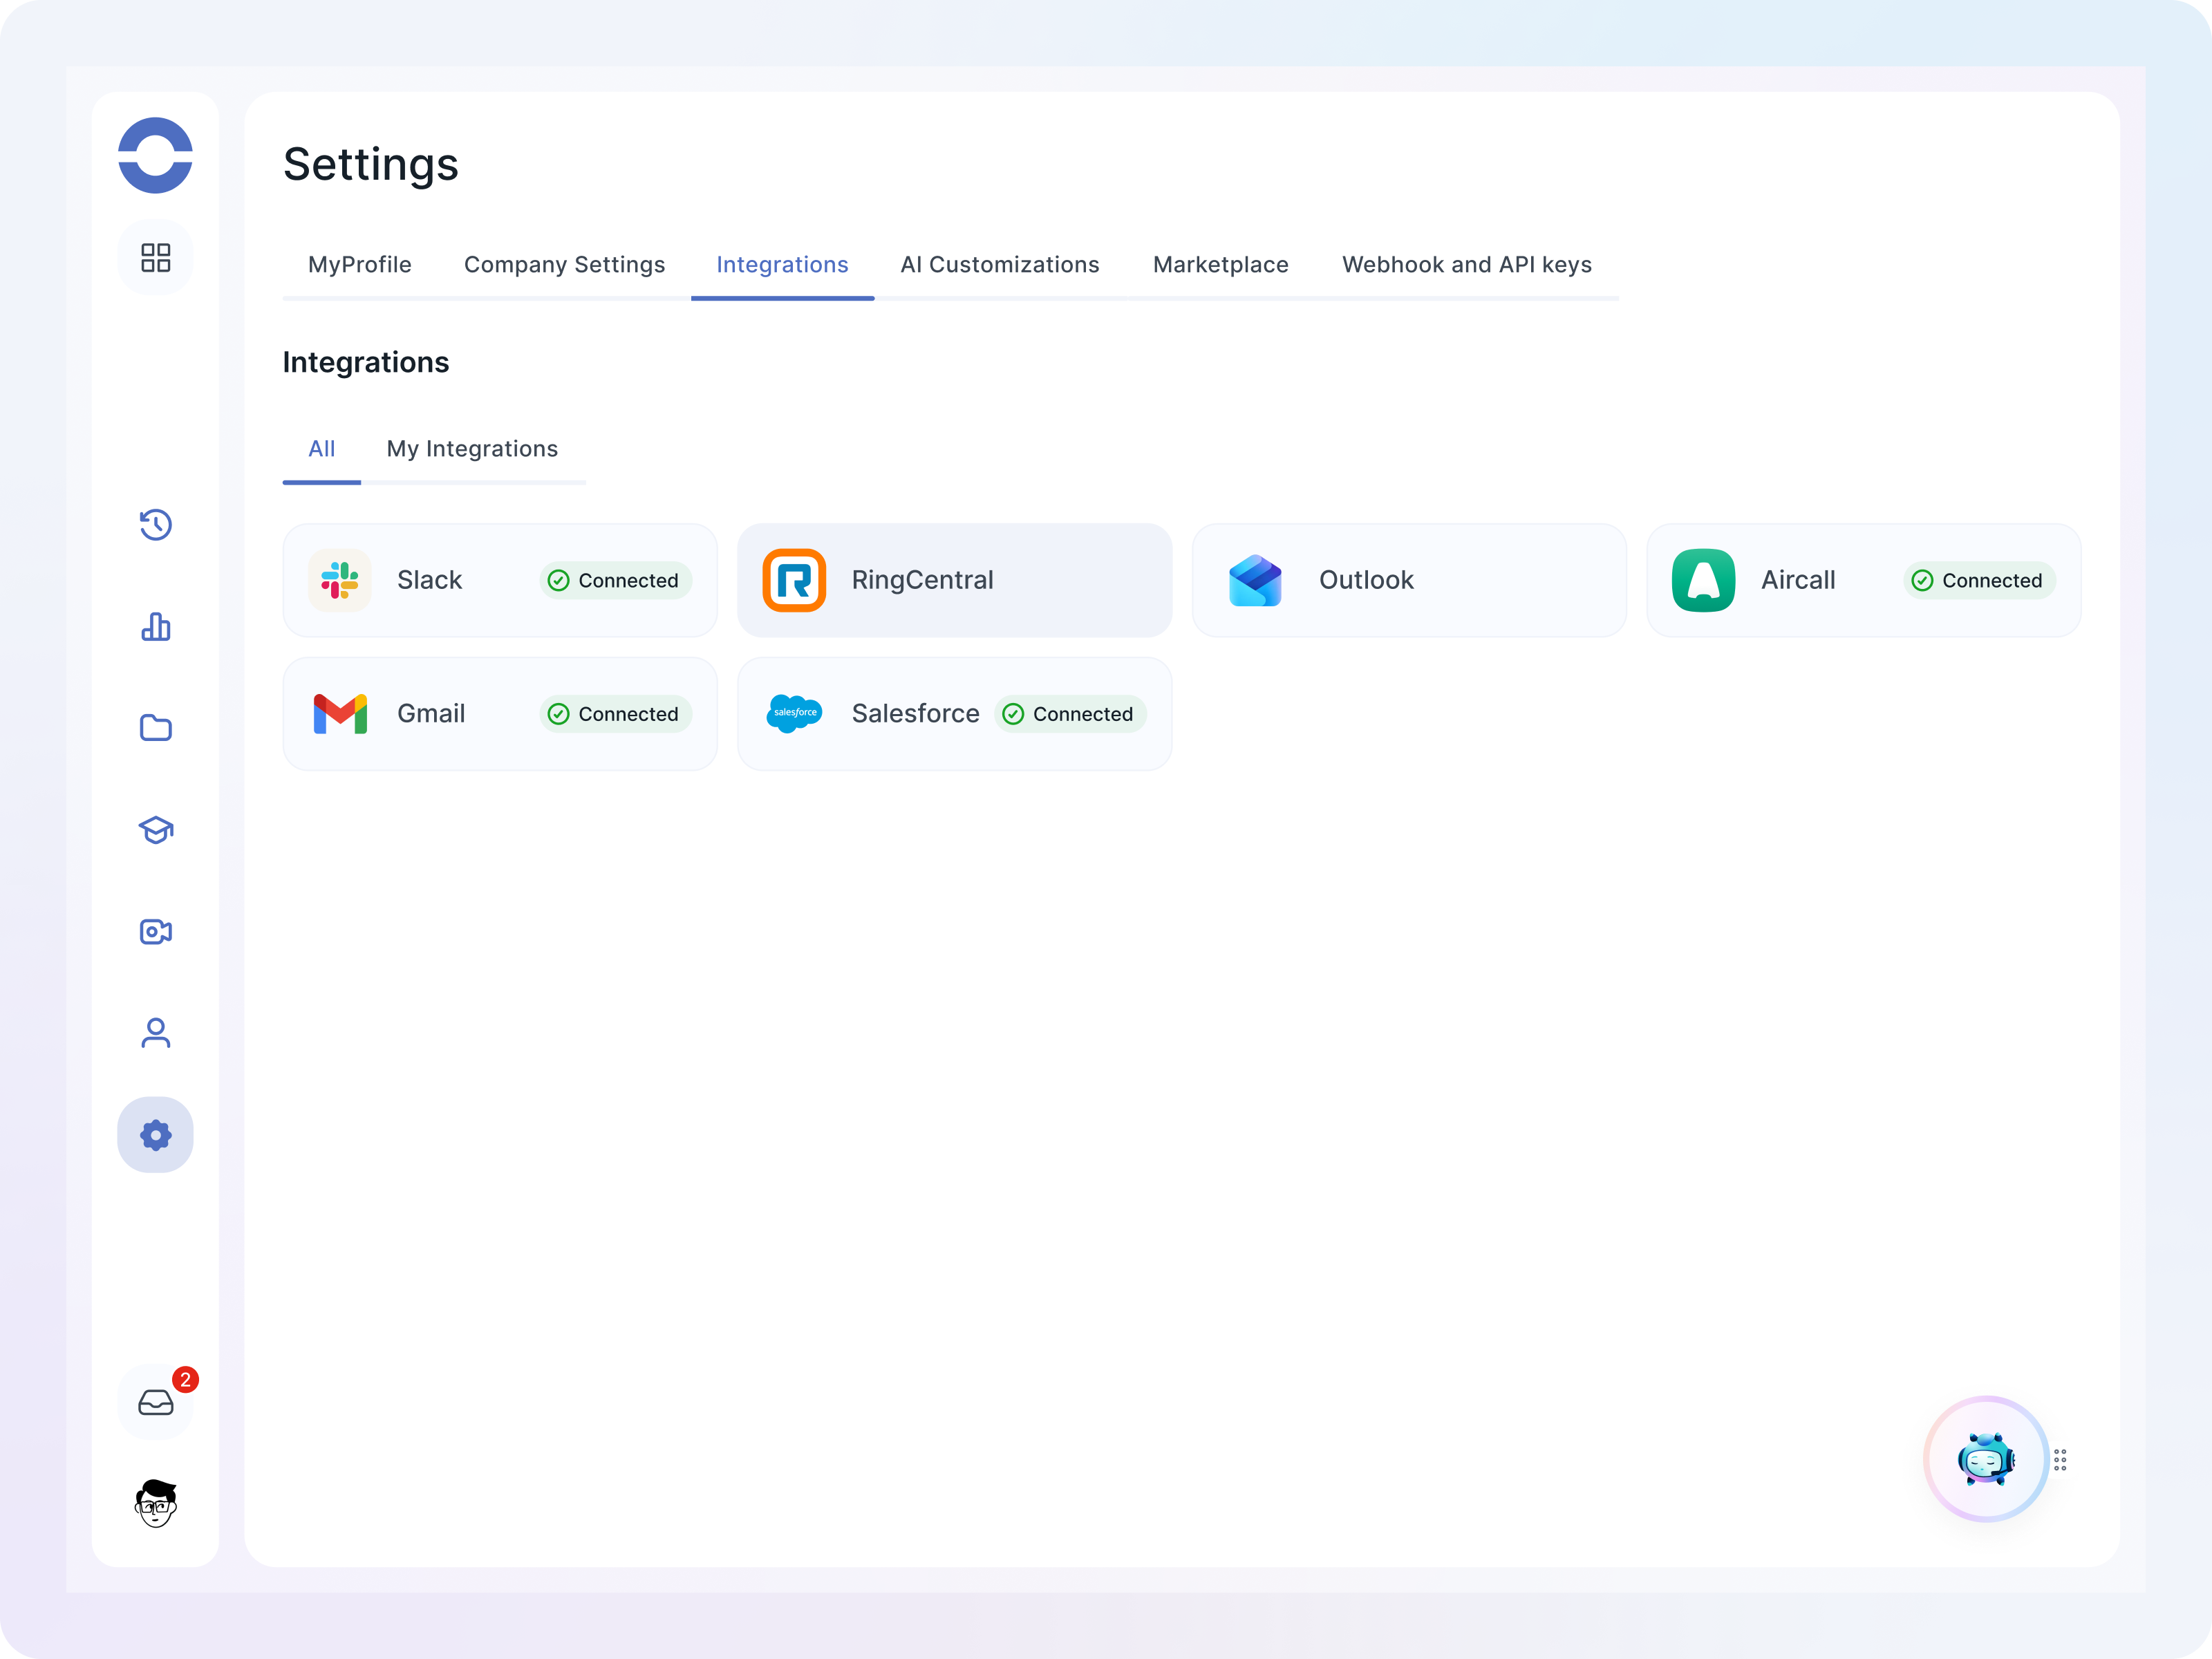Viewport: 2212px width, 1659px height.
Task: Click the user avatar at the sidebar bottom
Action: [155, 1503]
